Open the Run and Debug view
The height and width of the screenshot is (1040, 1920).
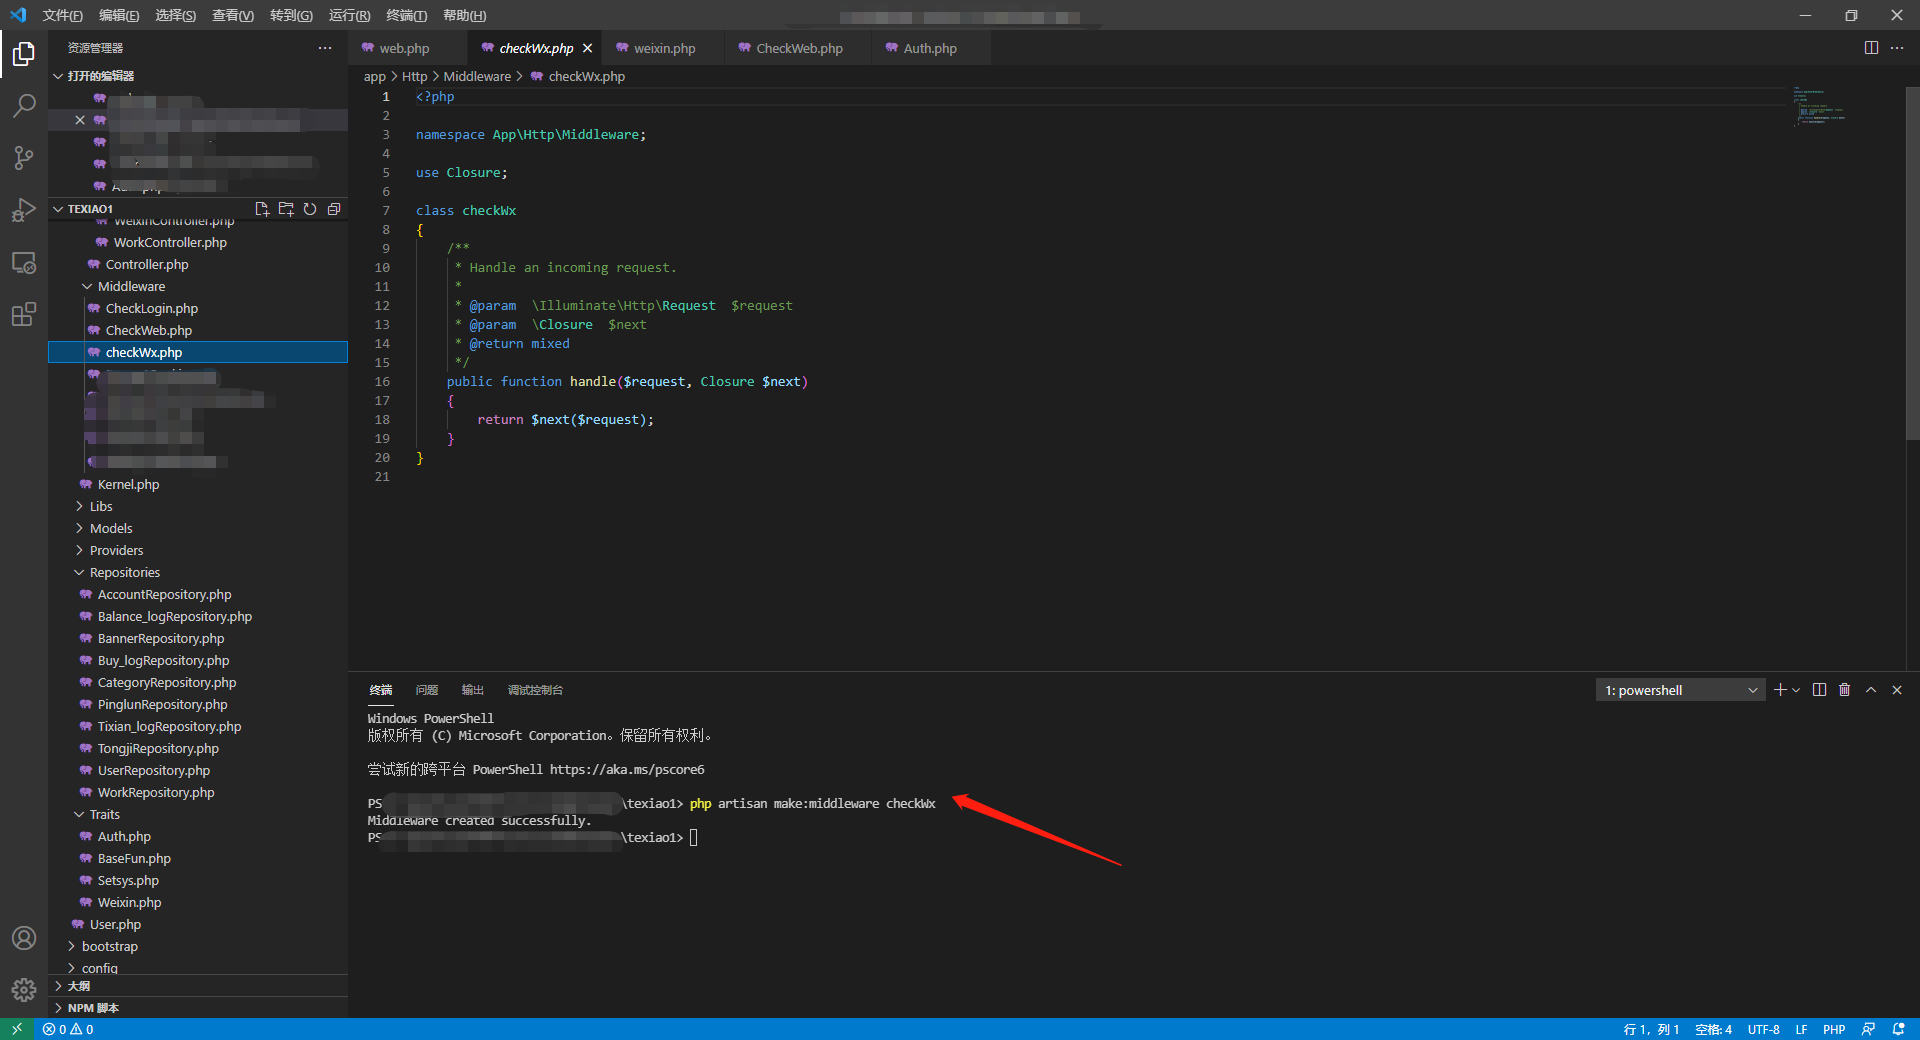point(24,210)
